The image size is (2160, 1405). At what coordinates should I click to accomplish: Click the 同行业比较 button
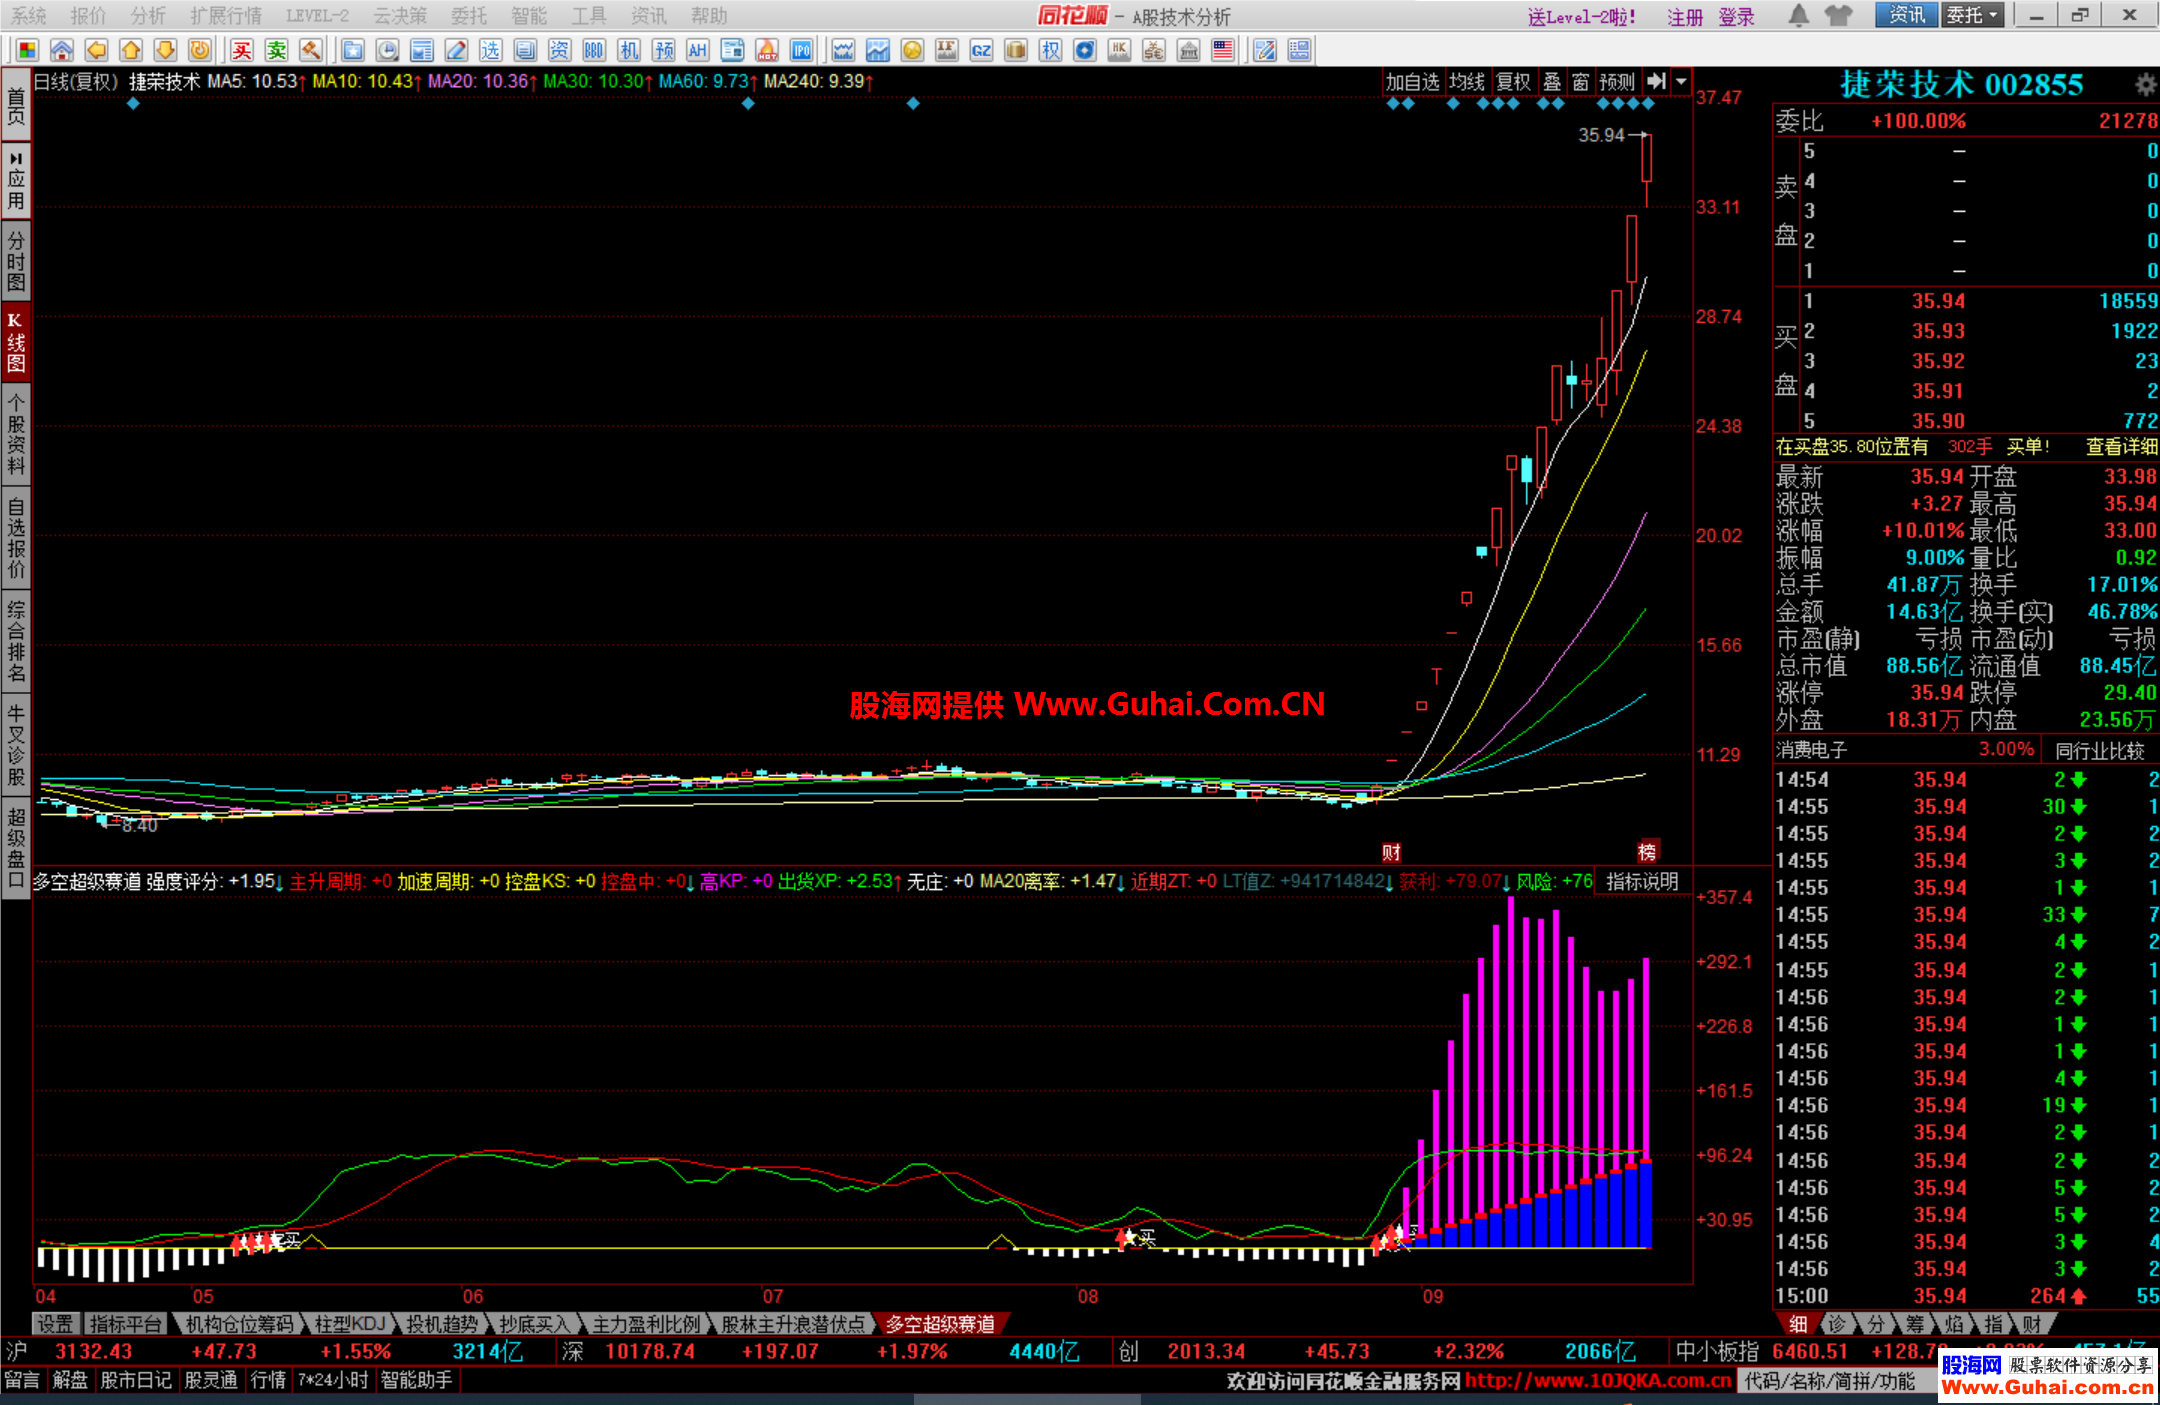click(x=2100, y=750)
